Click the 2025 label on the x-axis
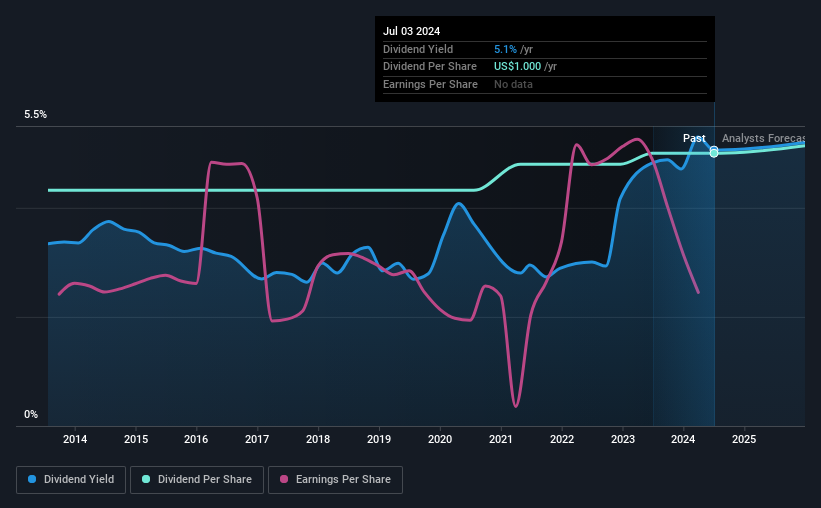The image size is (821, 508). [744, 439]
